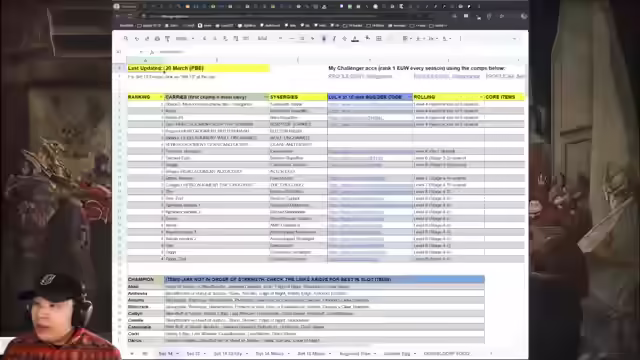The image size is (640, 360).
Task: Click the Undo arrow in Sheets toolbar
Action: point(136,38)
